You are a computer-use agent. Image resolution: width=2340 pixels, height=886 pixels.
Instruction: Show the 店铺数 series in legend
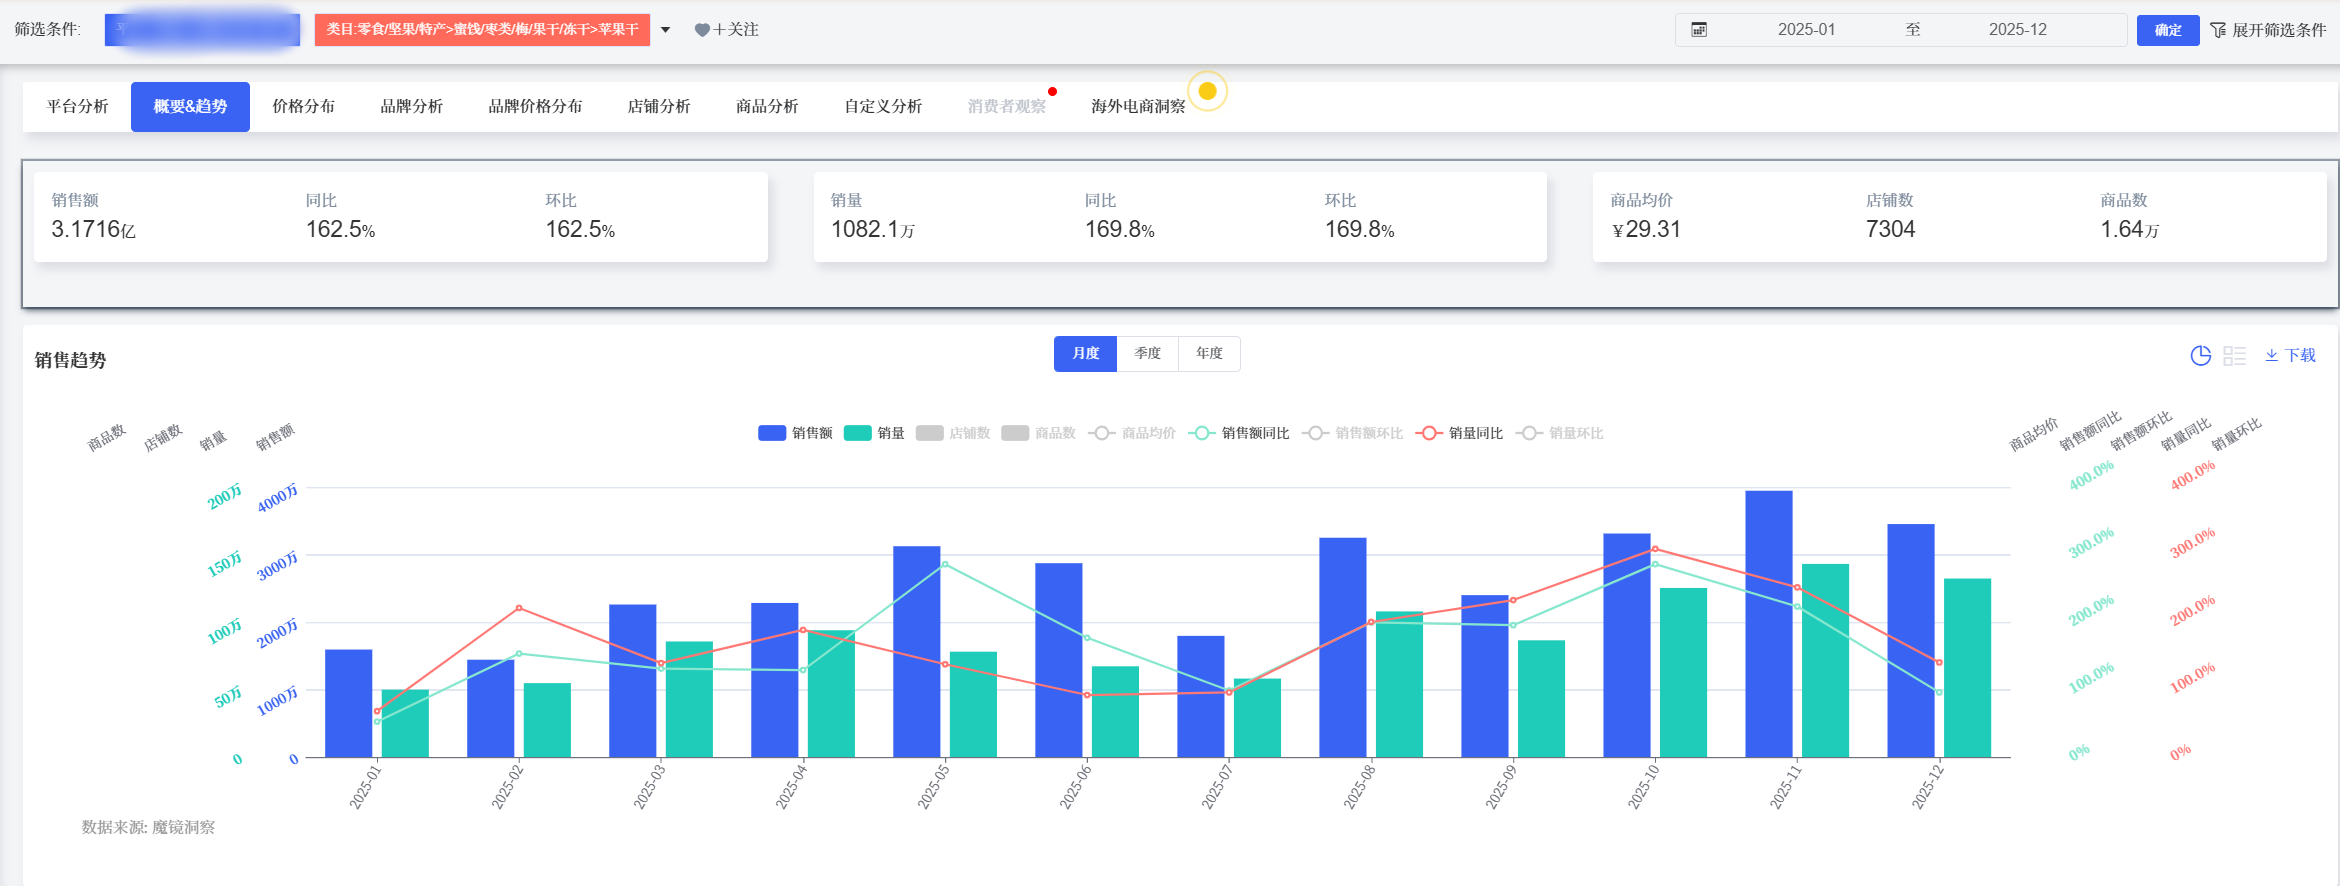(953, 433)
